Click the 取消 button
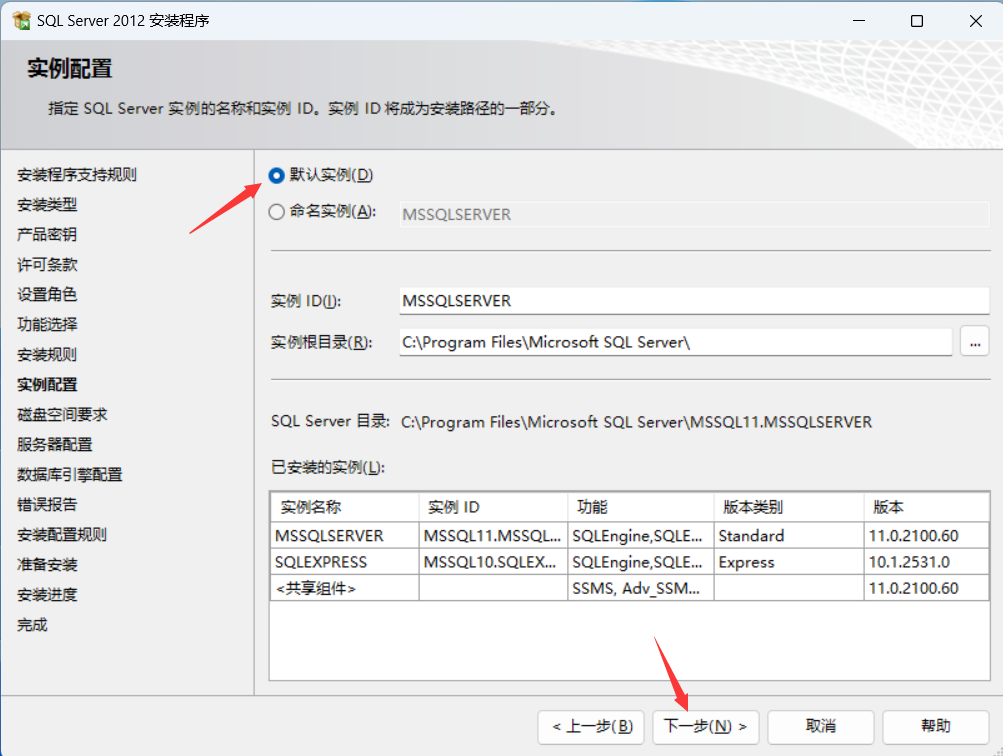The width and height of the screenshot is (1003, 756). 821,727
